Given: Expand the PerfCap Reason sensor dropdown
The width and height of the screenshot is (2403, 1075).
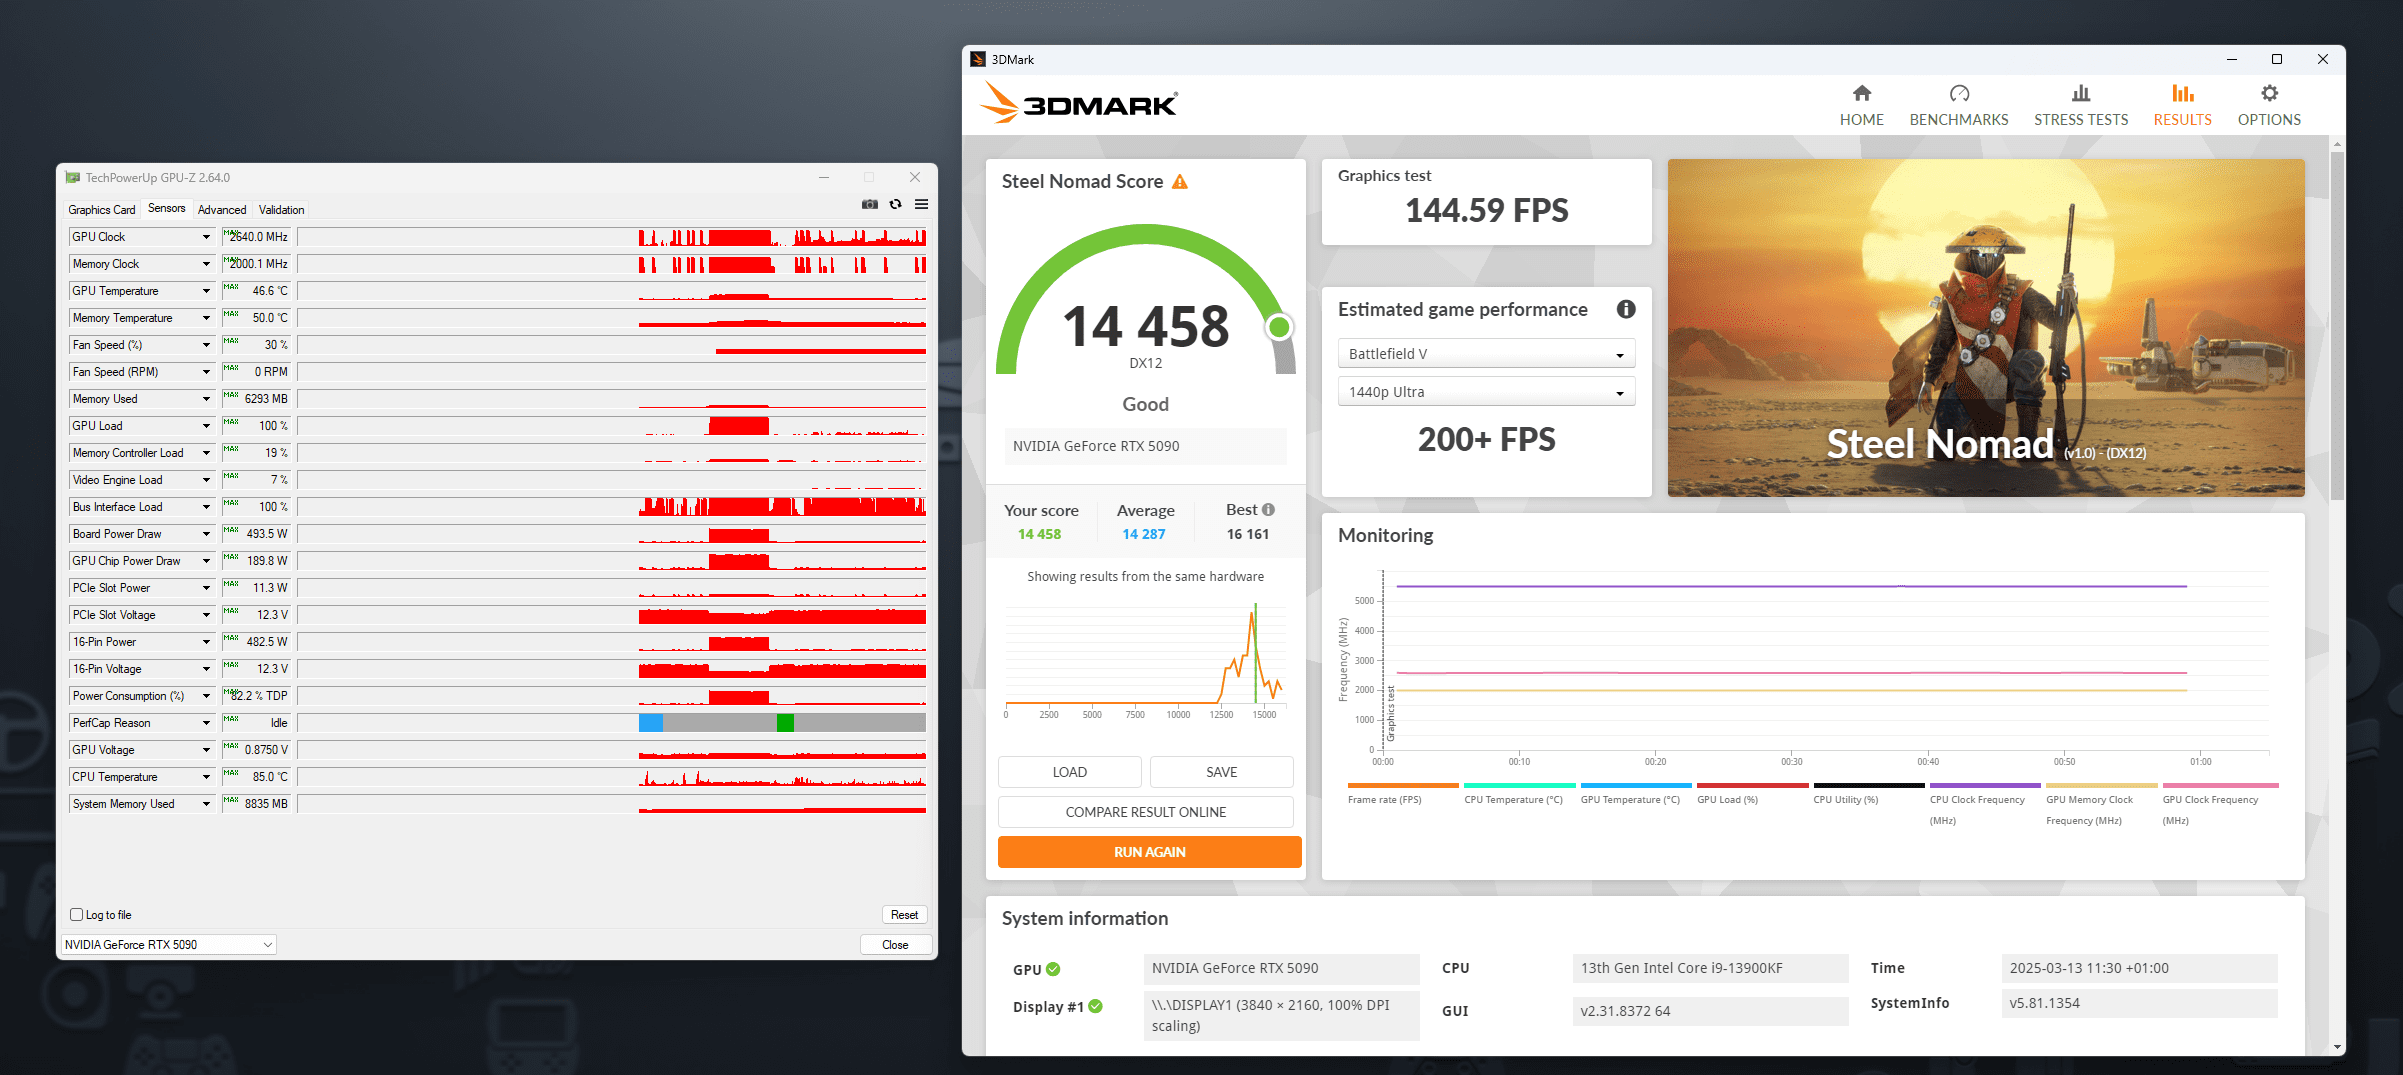Looking at the screenshot, I should point(206,723).
